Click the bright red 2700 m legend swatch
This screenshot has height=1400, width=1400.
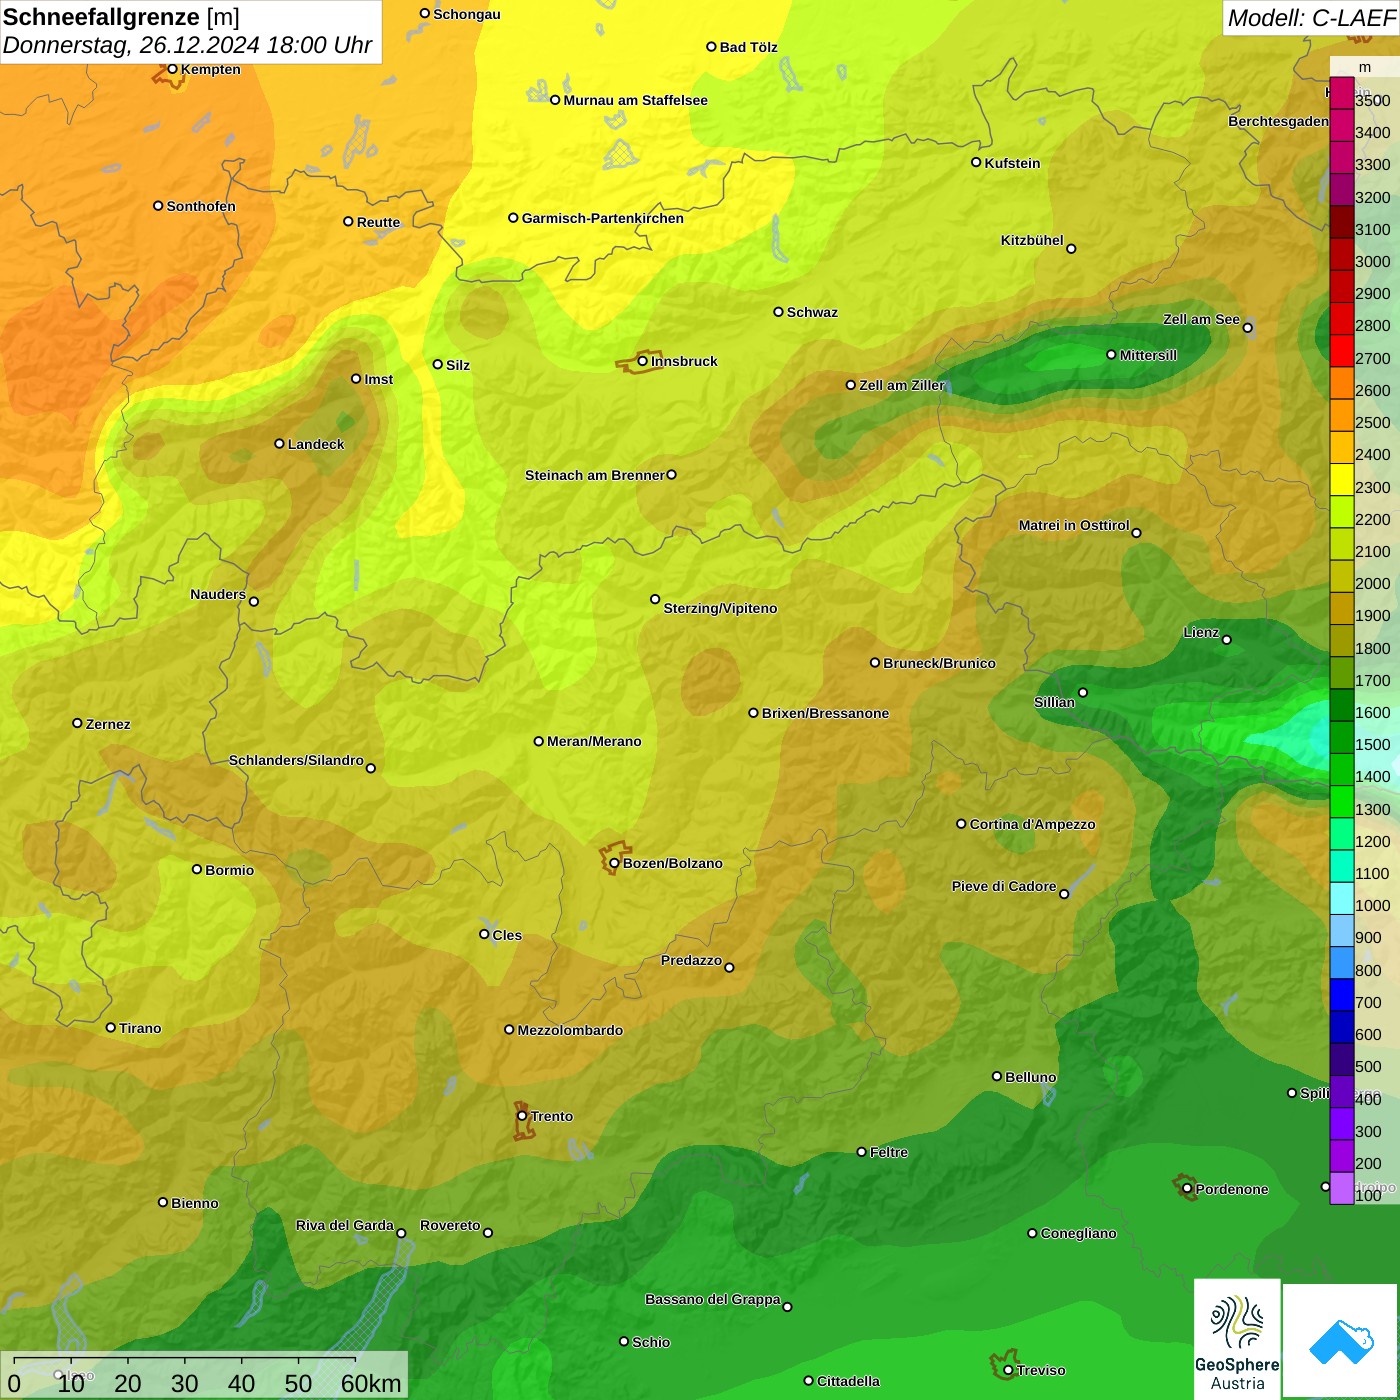click(1341, 350)
